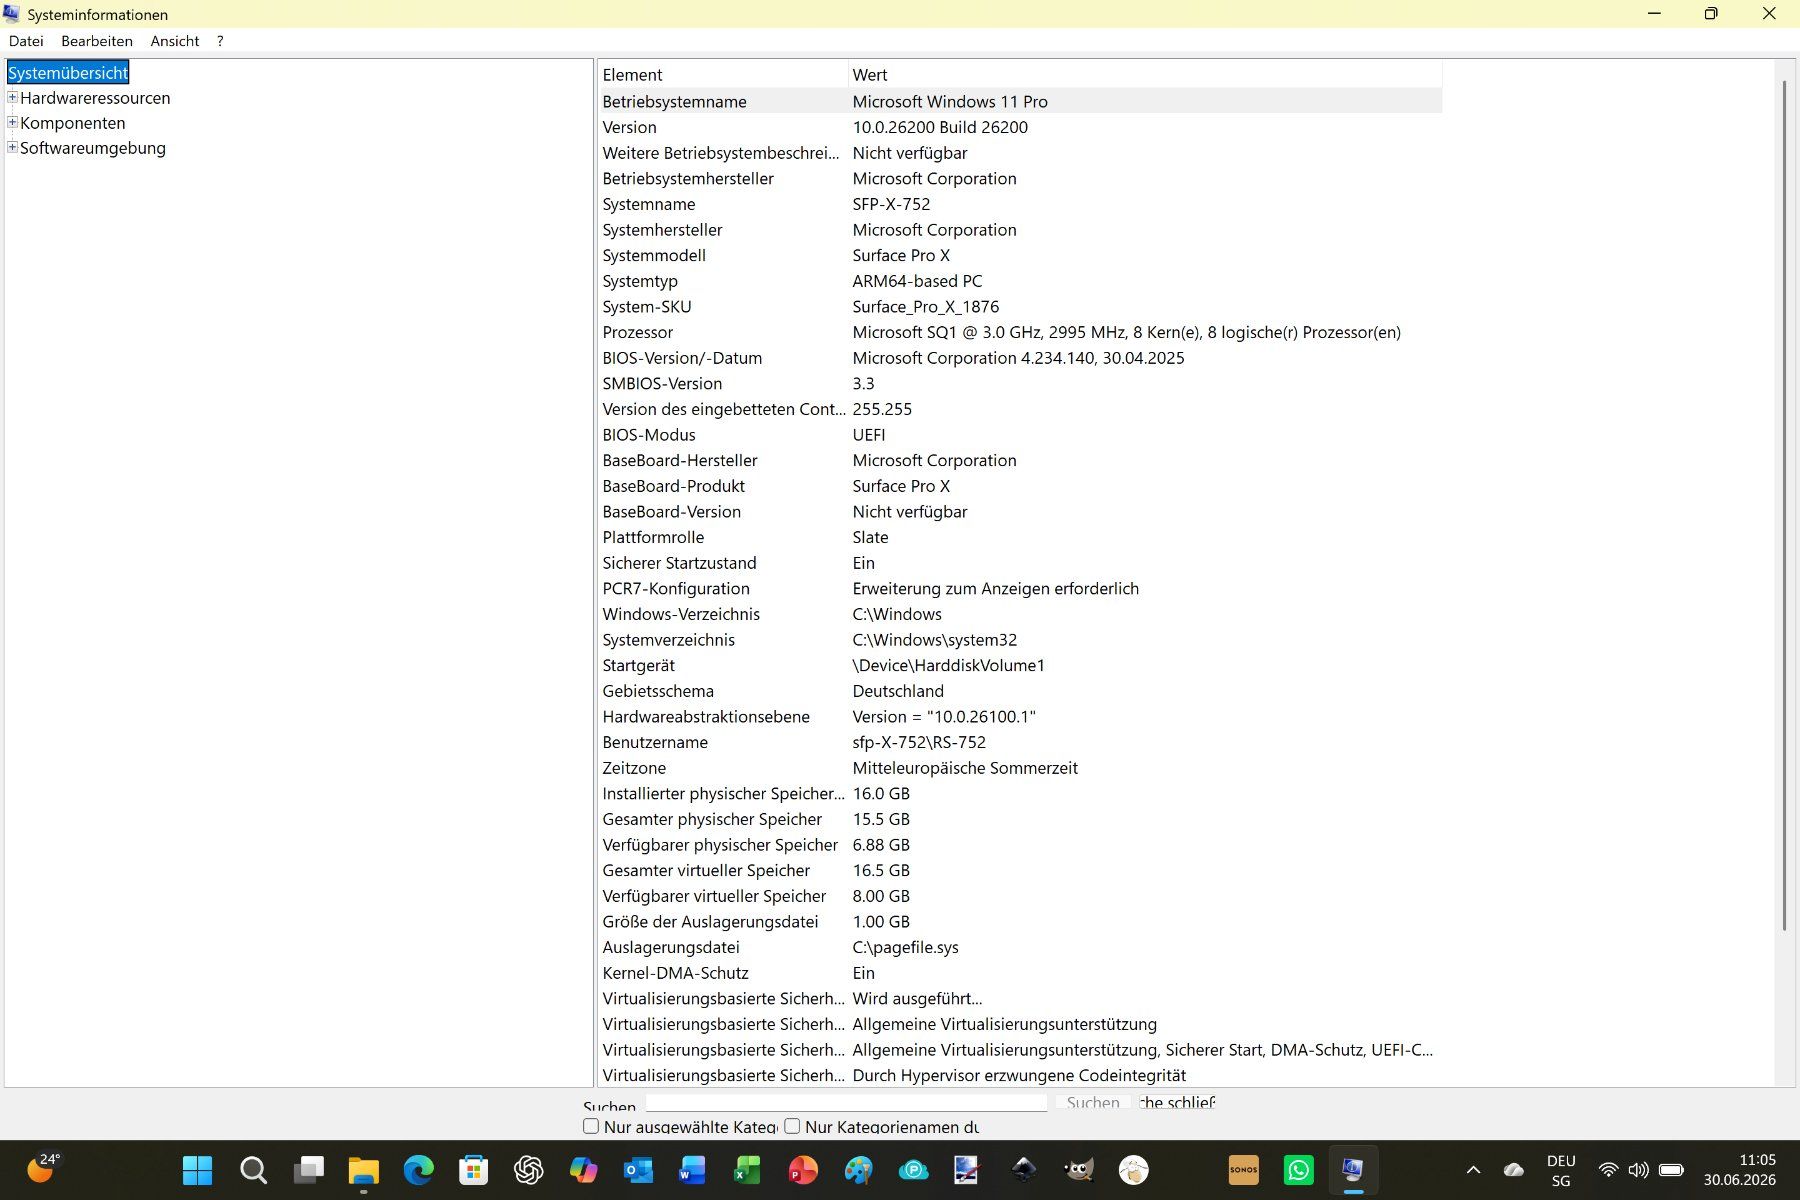Select Systemübersicht in the tree
The image size is (1800, 1200).
pyautogui.click(x=68, y=73)
